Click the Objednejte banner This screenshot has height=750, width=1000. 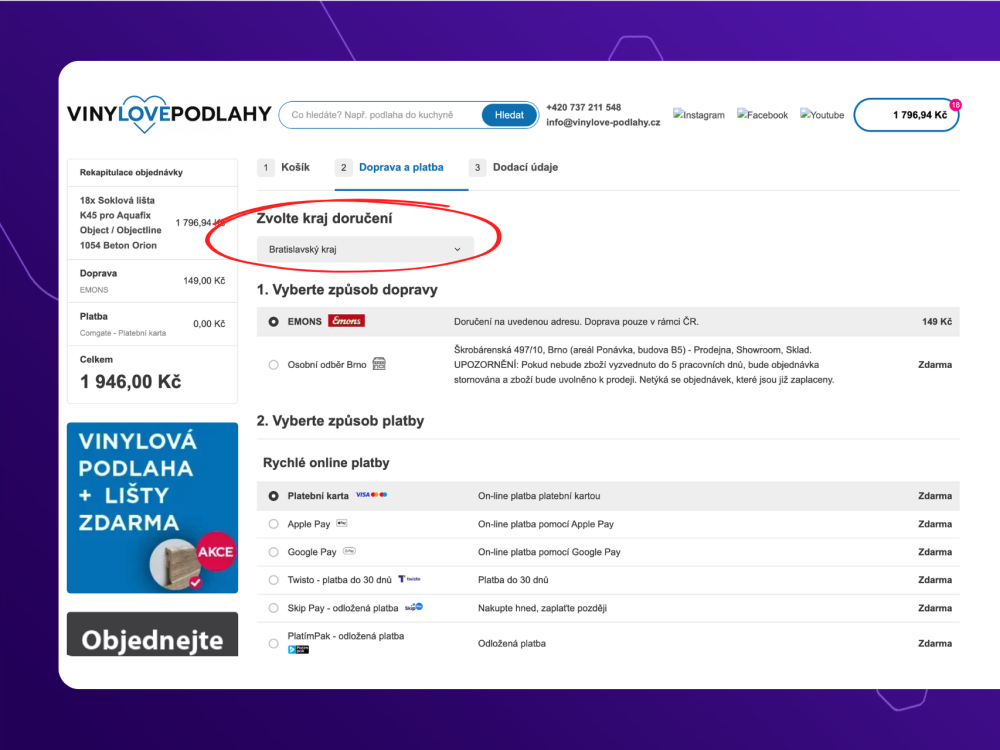[152, 635]
